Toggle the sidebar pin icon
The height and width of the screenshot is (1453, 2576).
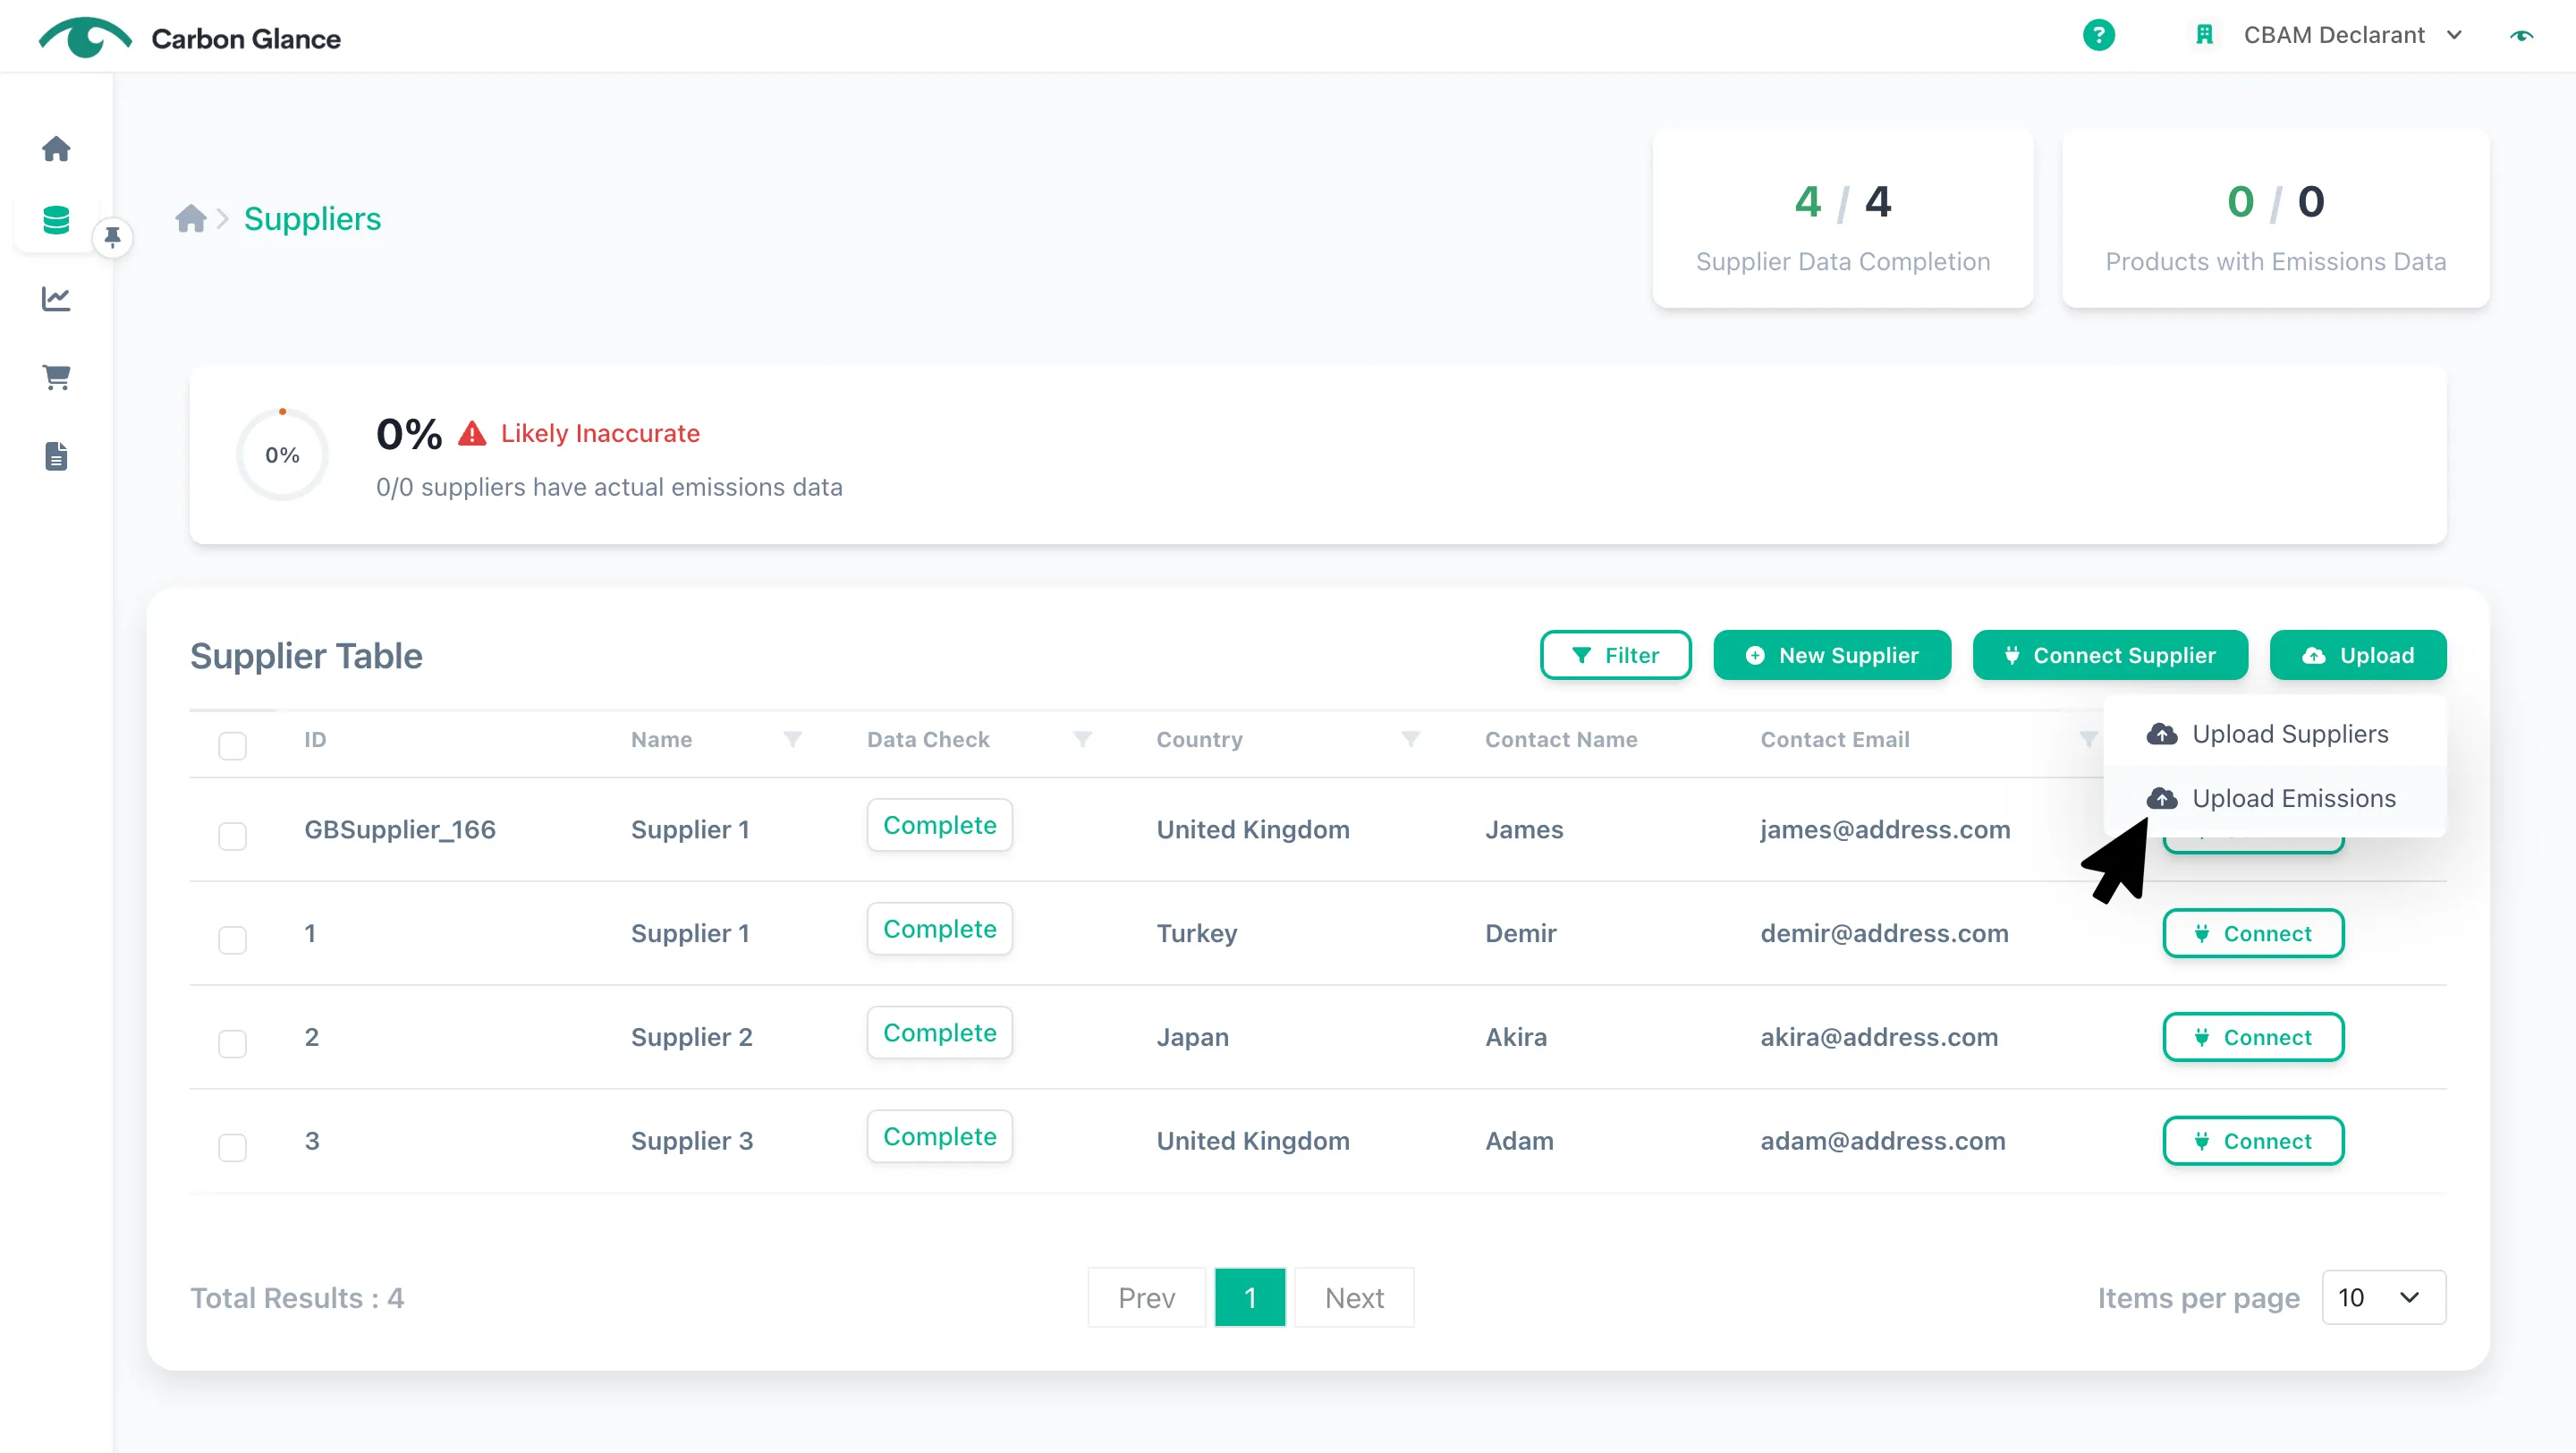tap(112, 237)
